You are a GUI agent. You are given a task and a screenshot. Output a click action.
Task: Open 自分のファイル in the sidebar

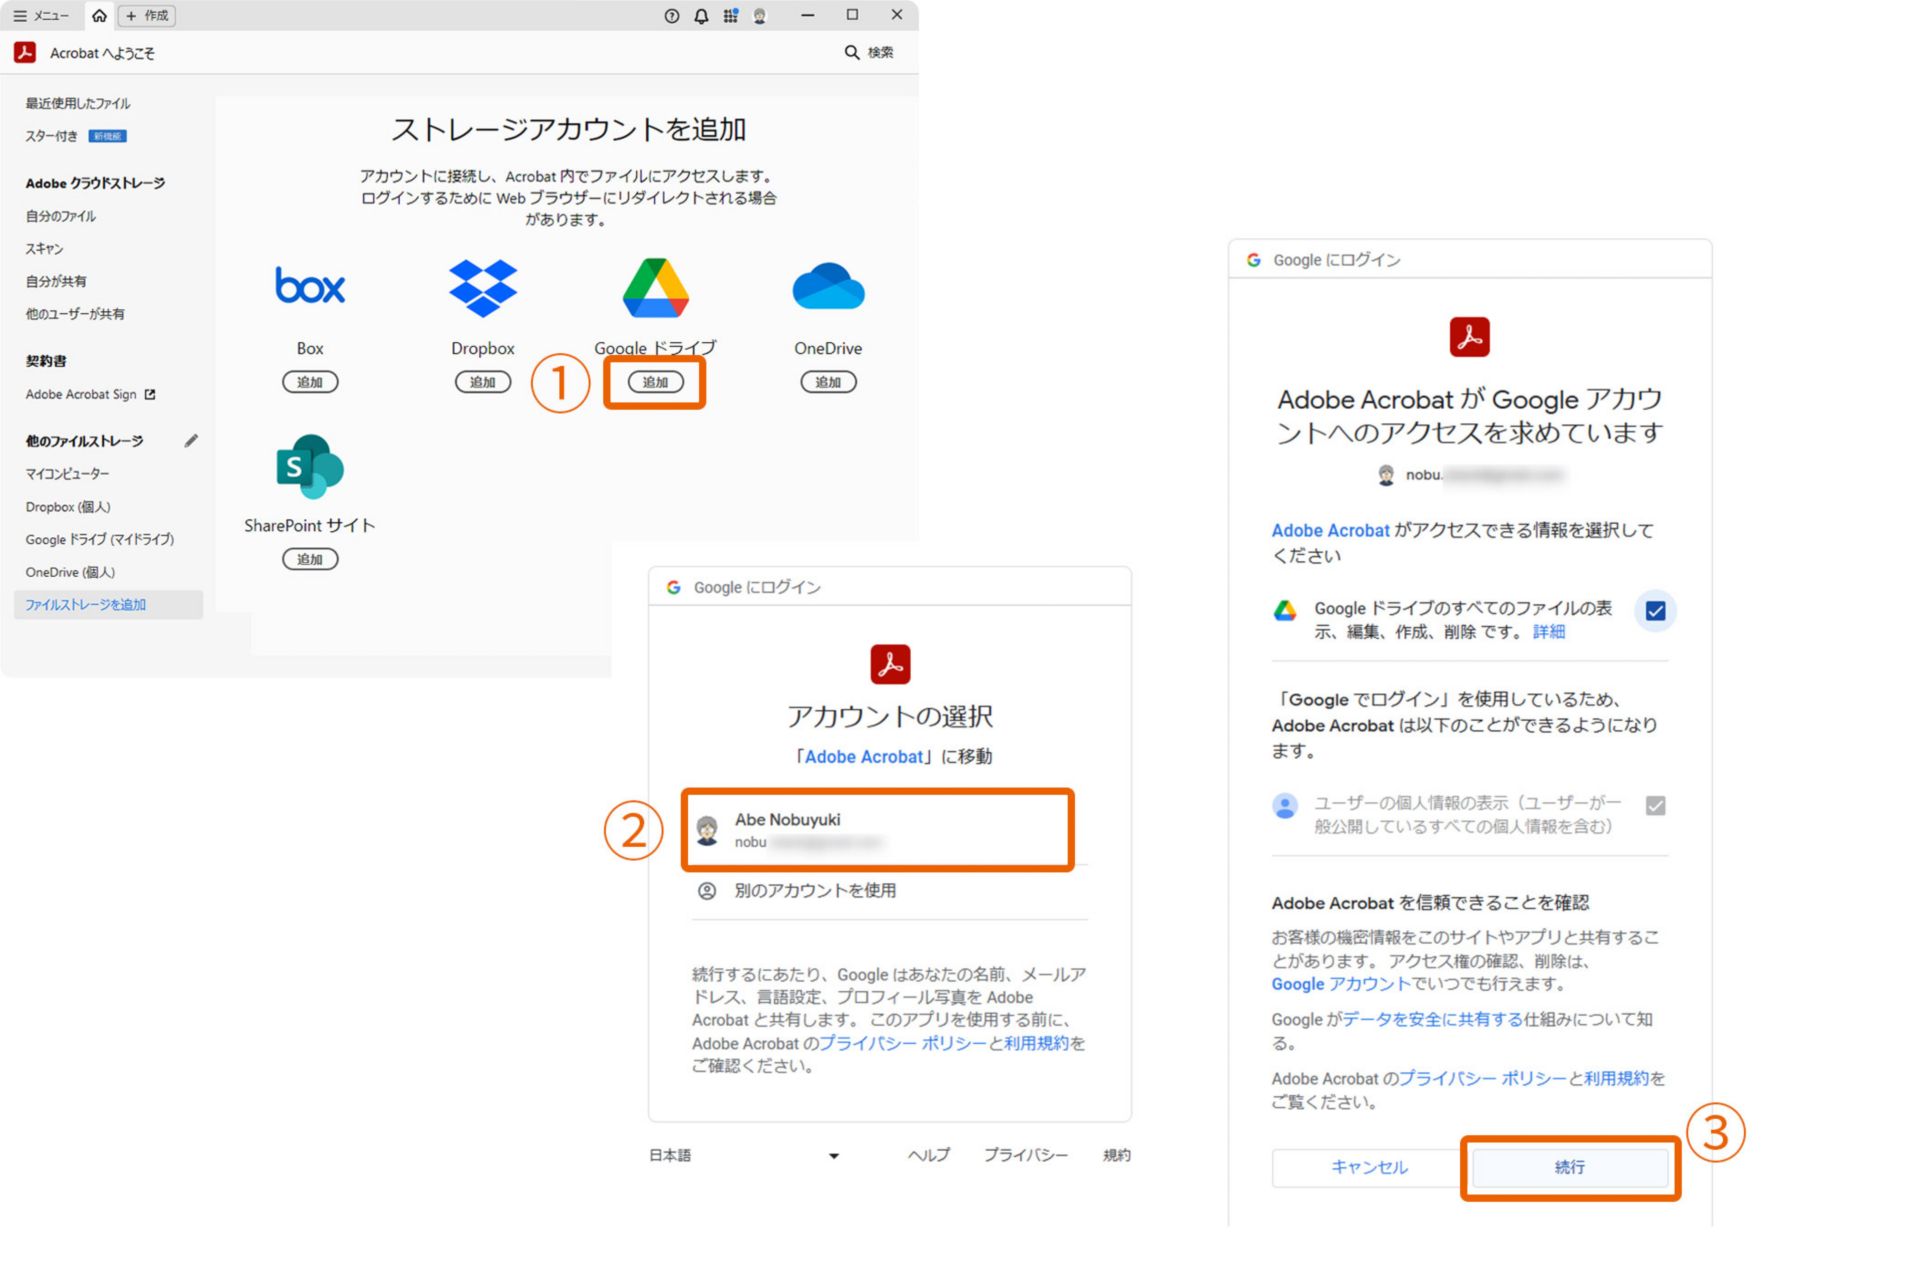61,216
